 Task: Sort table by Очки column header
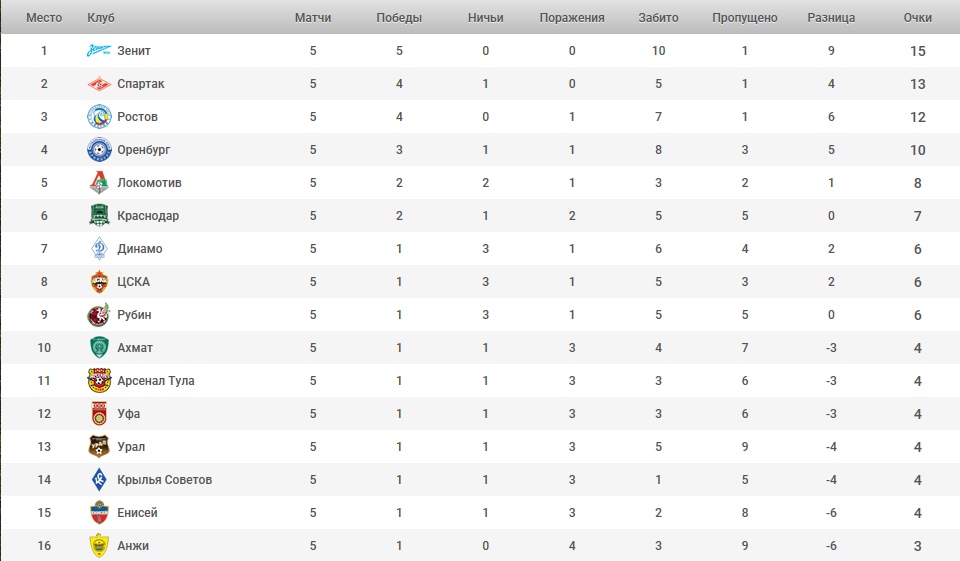click(917, 18)
